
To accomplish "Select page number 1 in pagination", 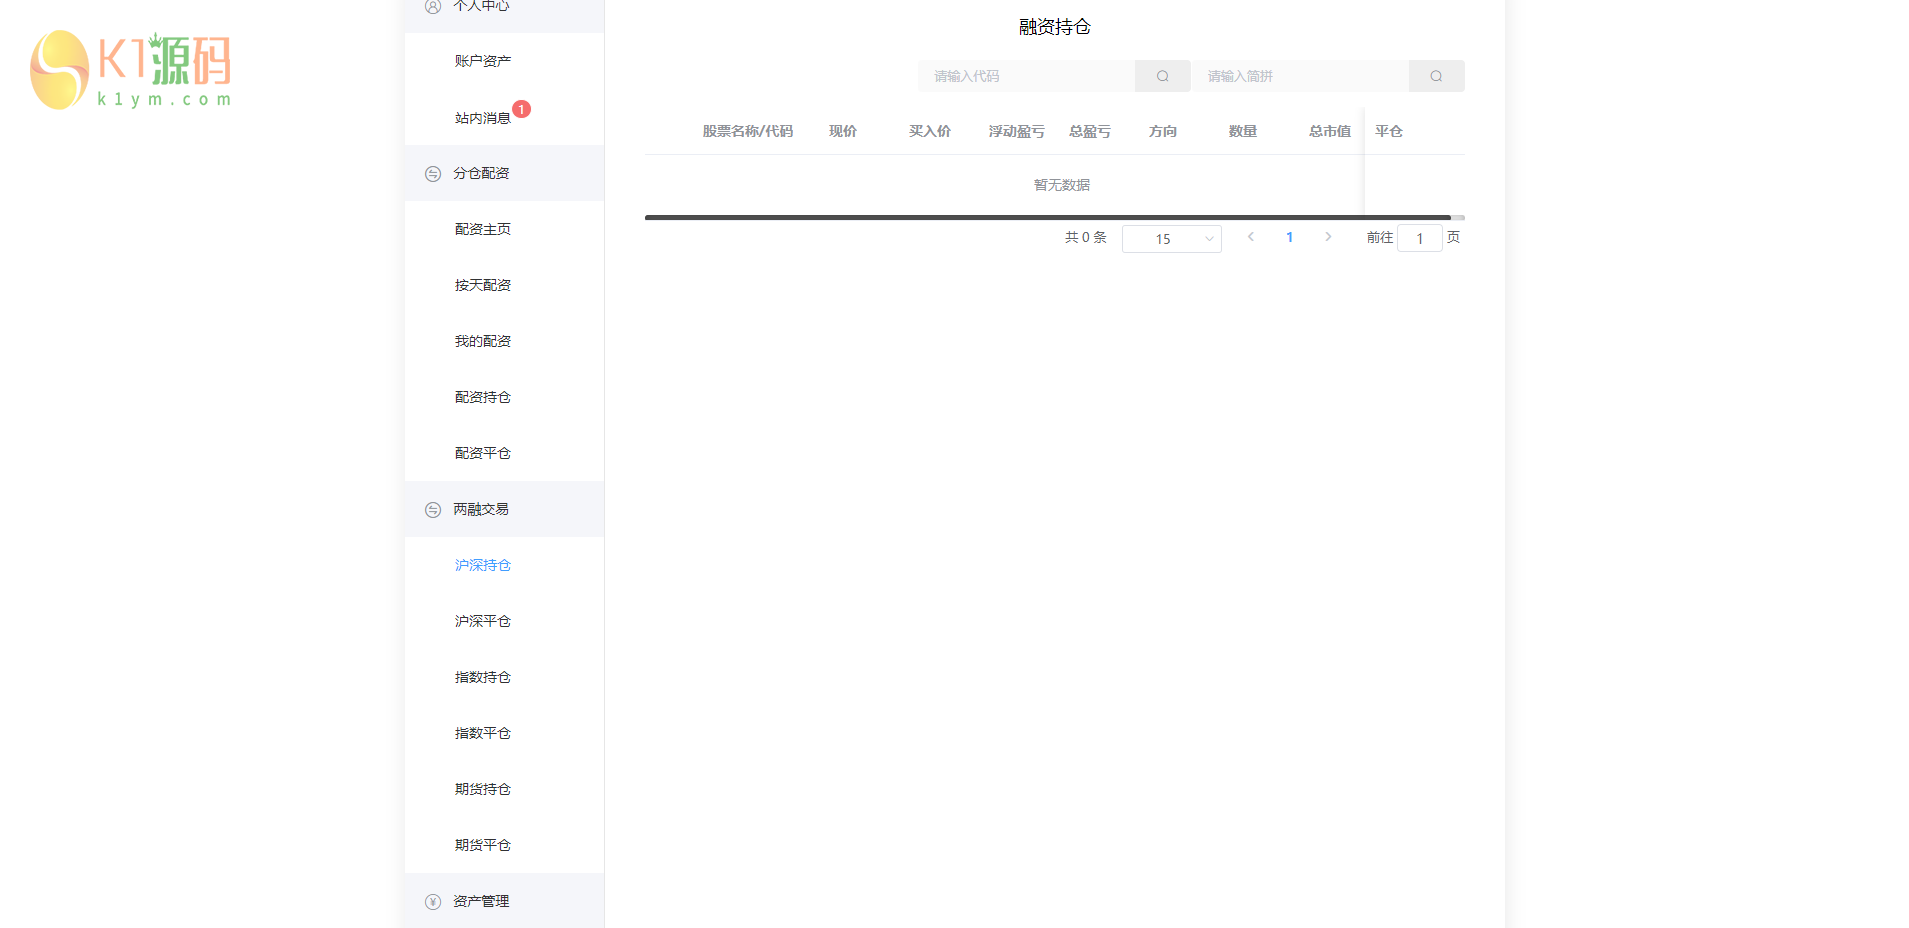I will (x=1290, y=237).
